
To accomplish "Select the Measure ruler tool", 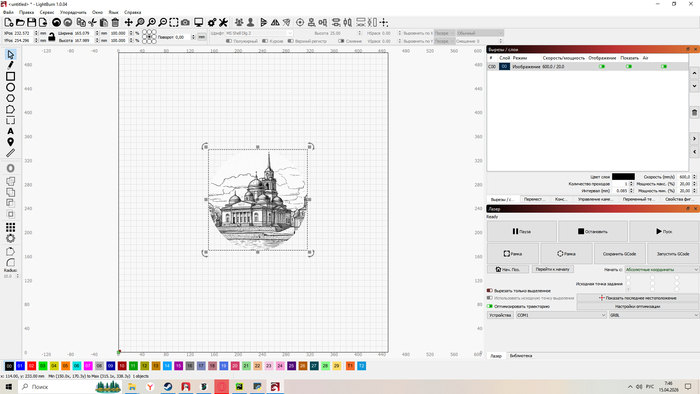I will 10,153.
